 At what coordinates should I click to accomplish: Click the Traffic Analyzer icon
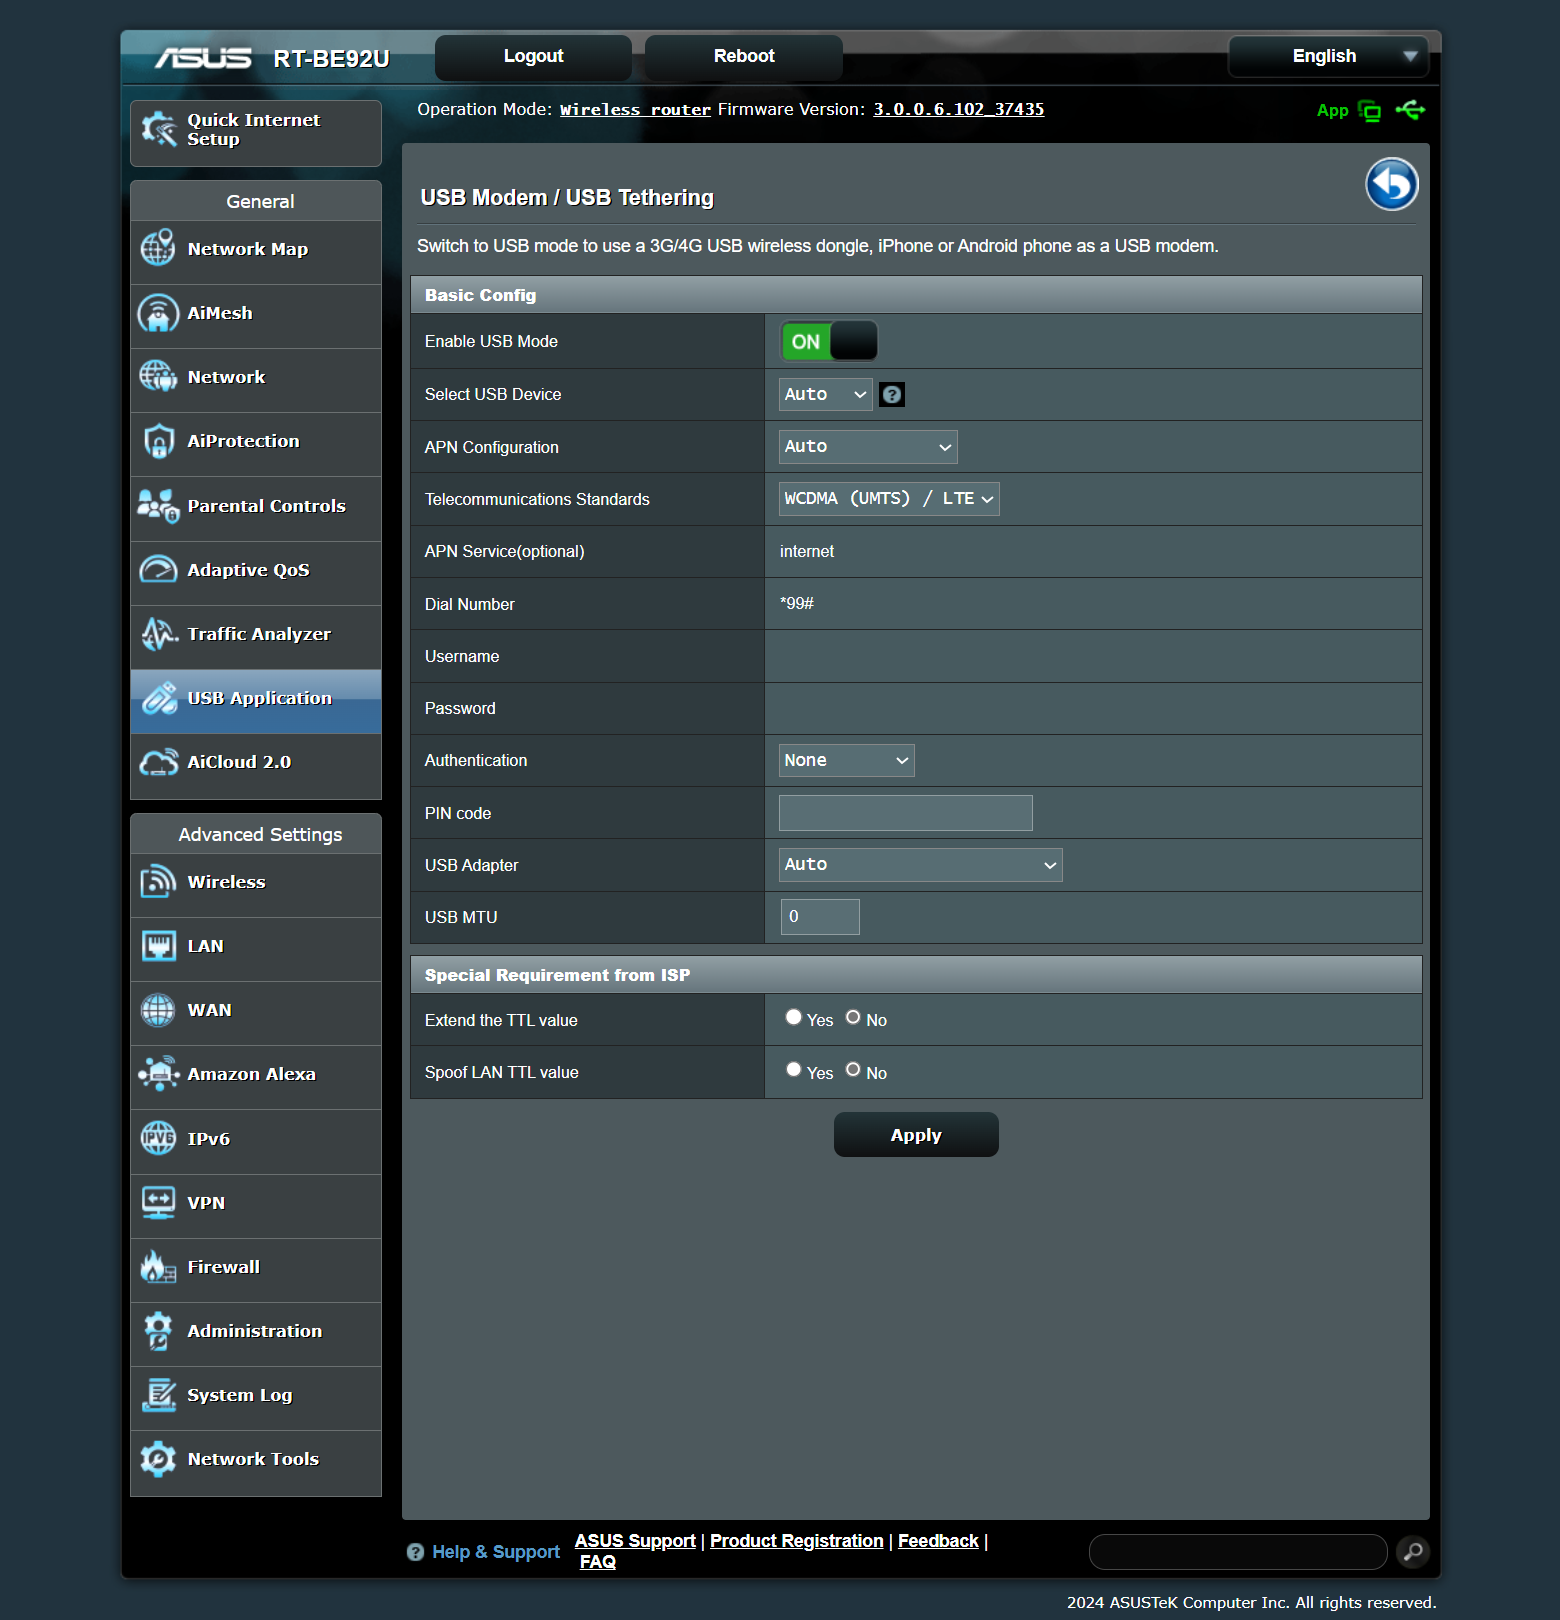point(158,634)
